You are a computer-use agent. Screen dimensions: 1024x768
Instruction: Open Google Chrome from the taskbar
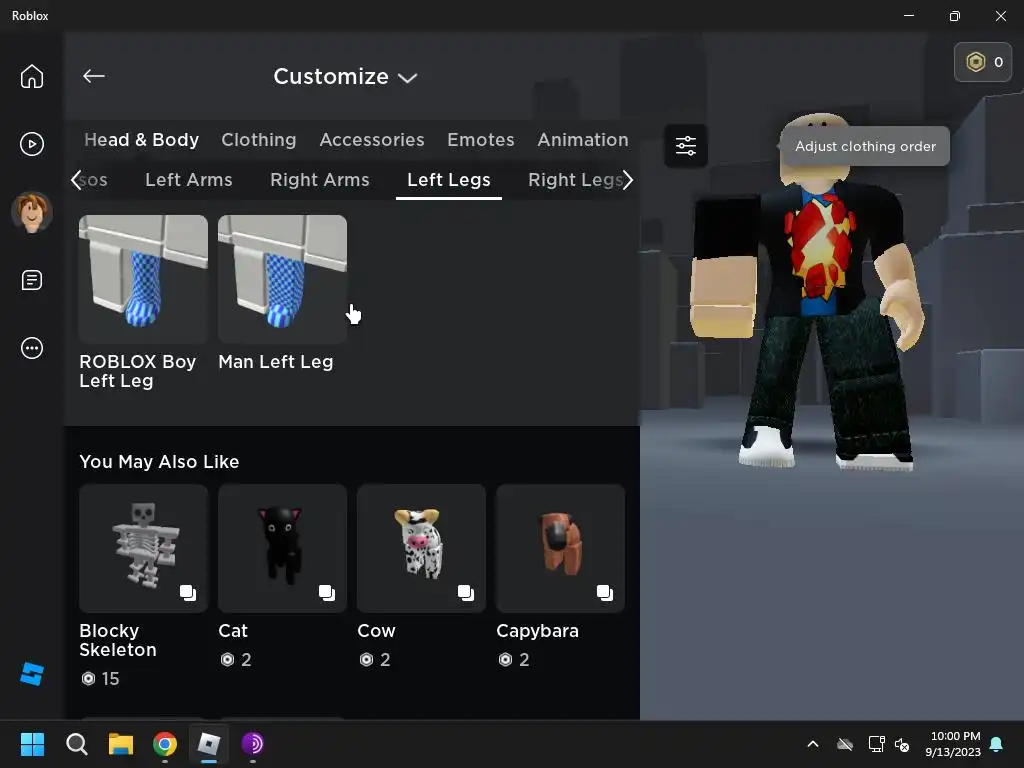165,744
